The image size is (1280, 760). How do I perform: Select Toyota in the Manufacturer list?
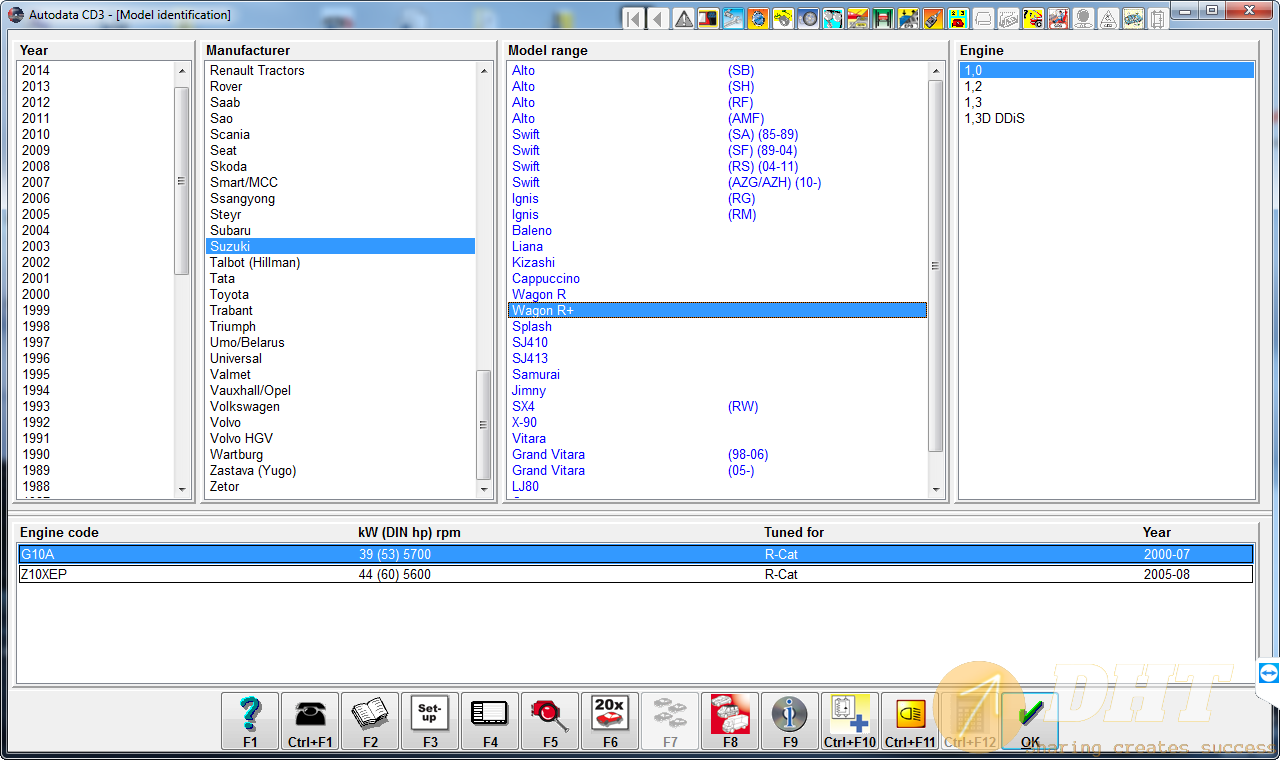pos(229,294)
